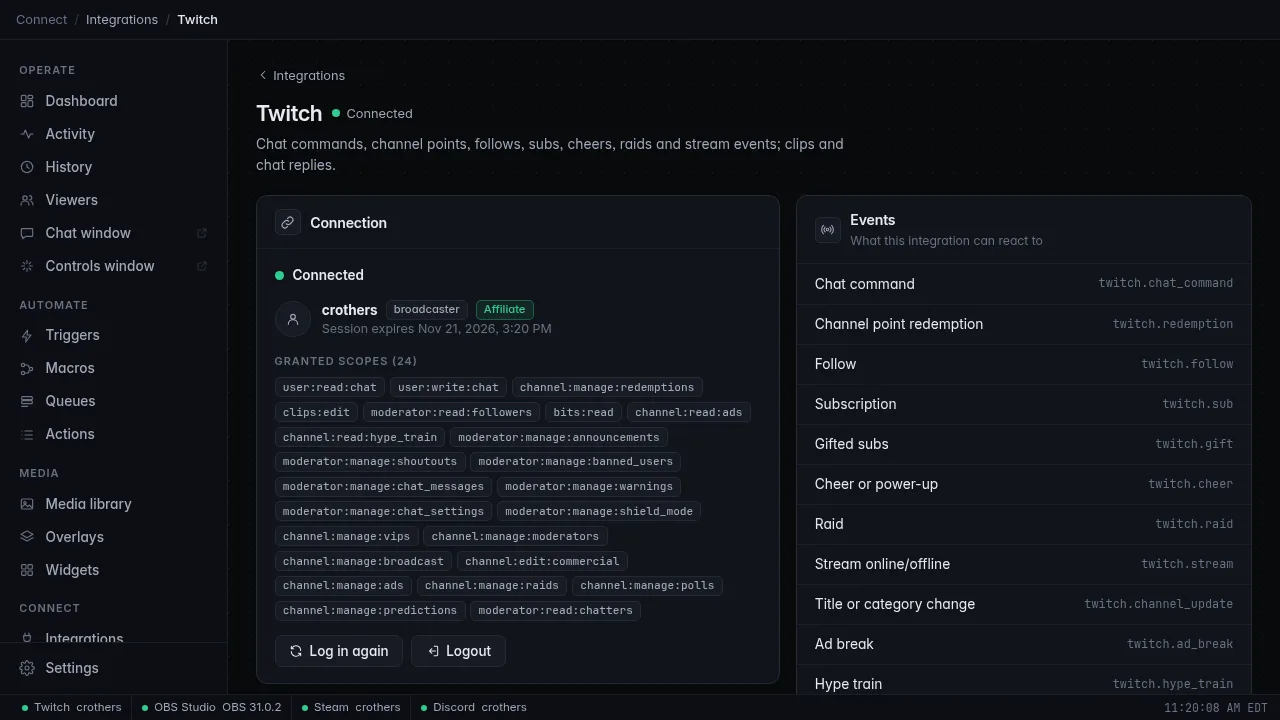Click the bits:read scope tag

tap(583, 412)
